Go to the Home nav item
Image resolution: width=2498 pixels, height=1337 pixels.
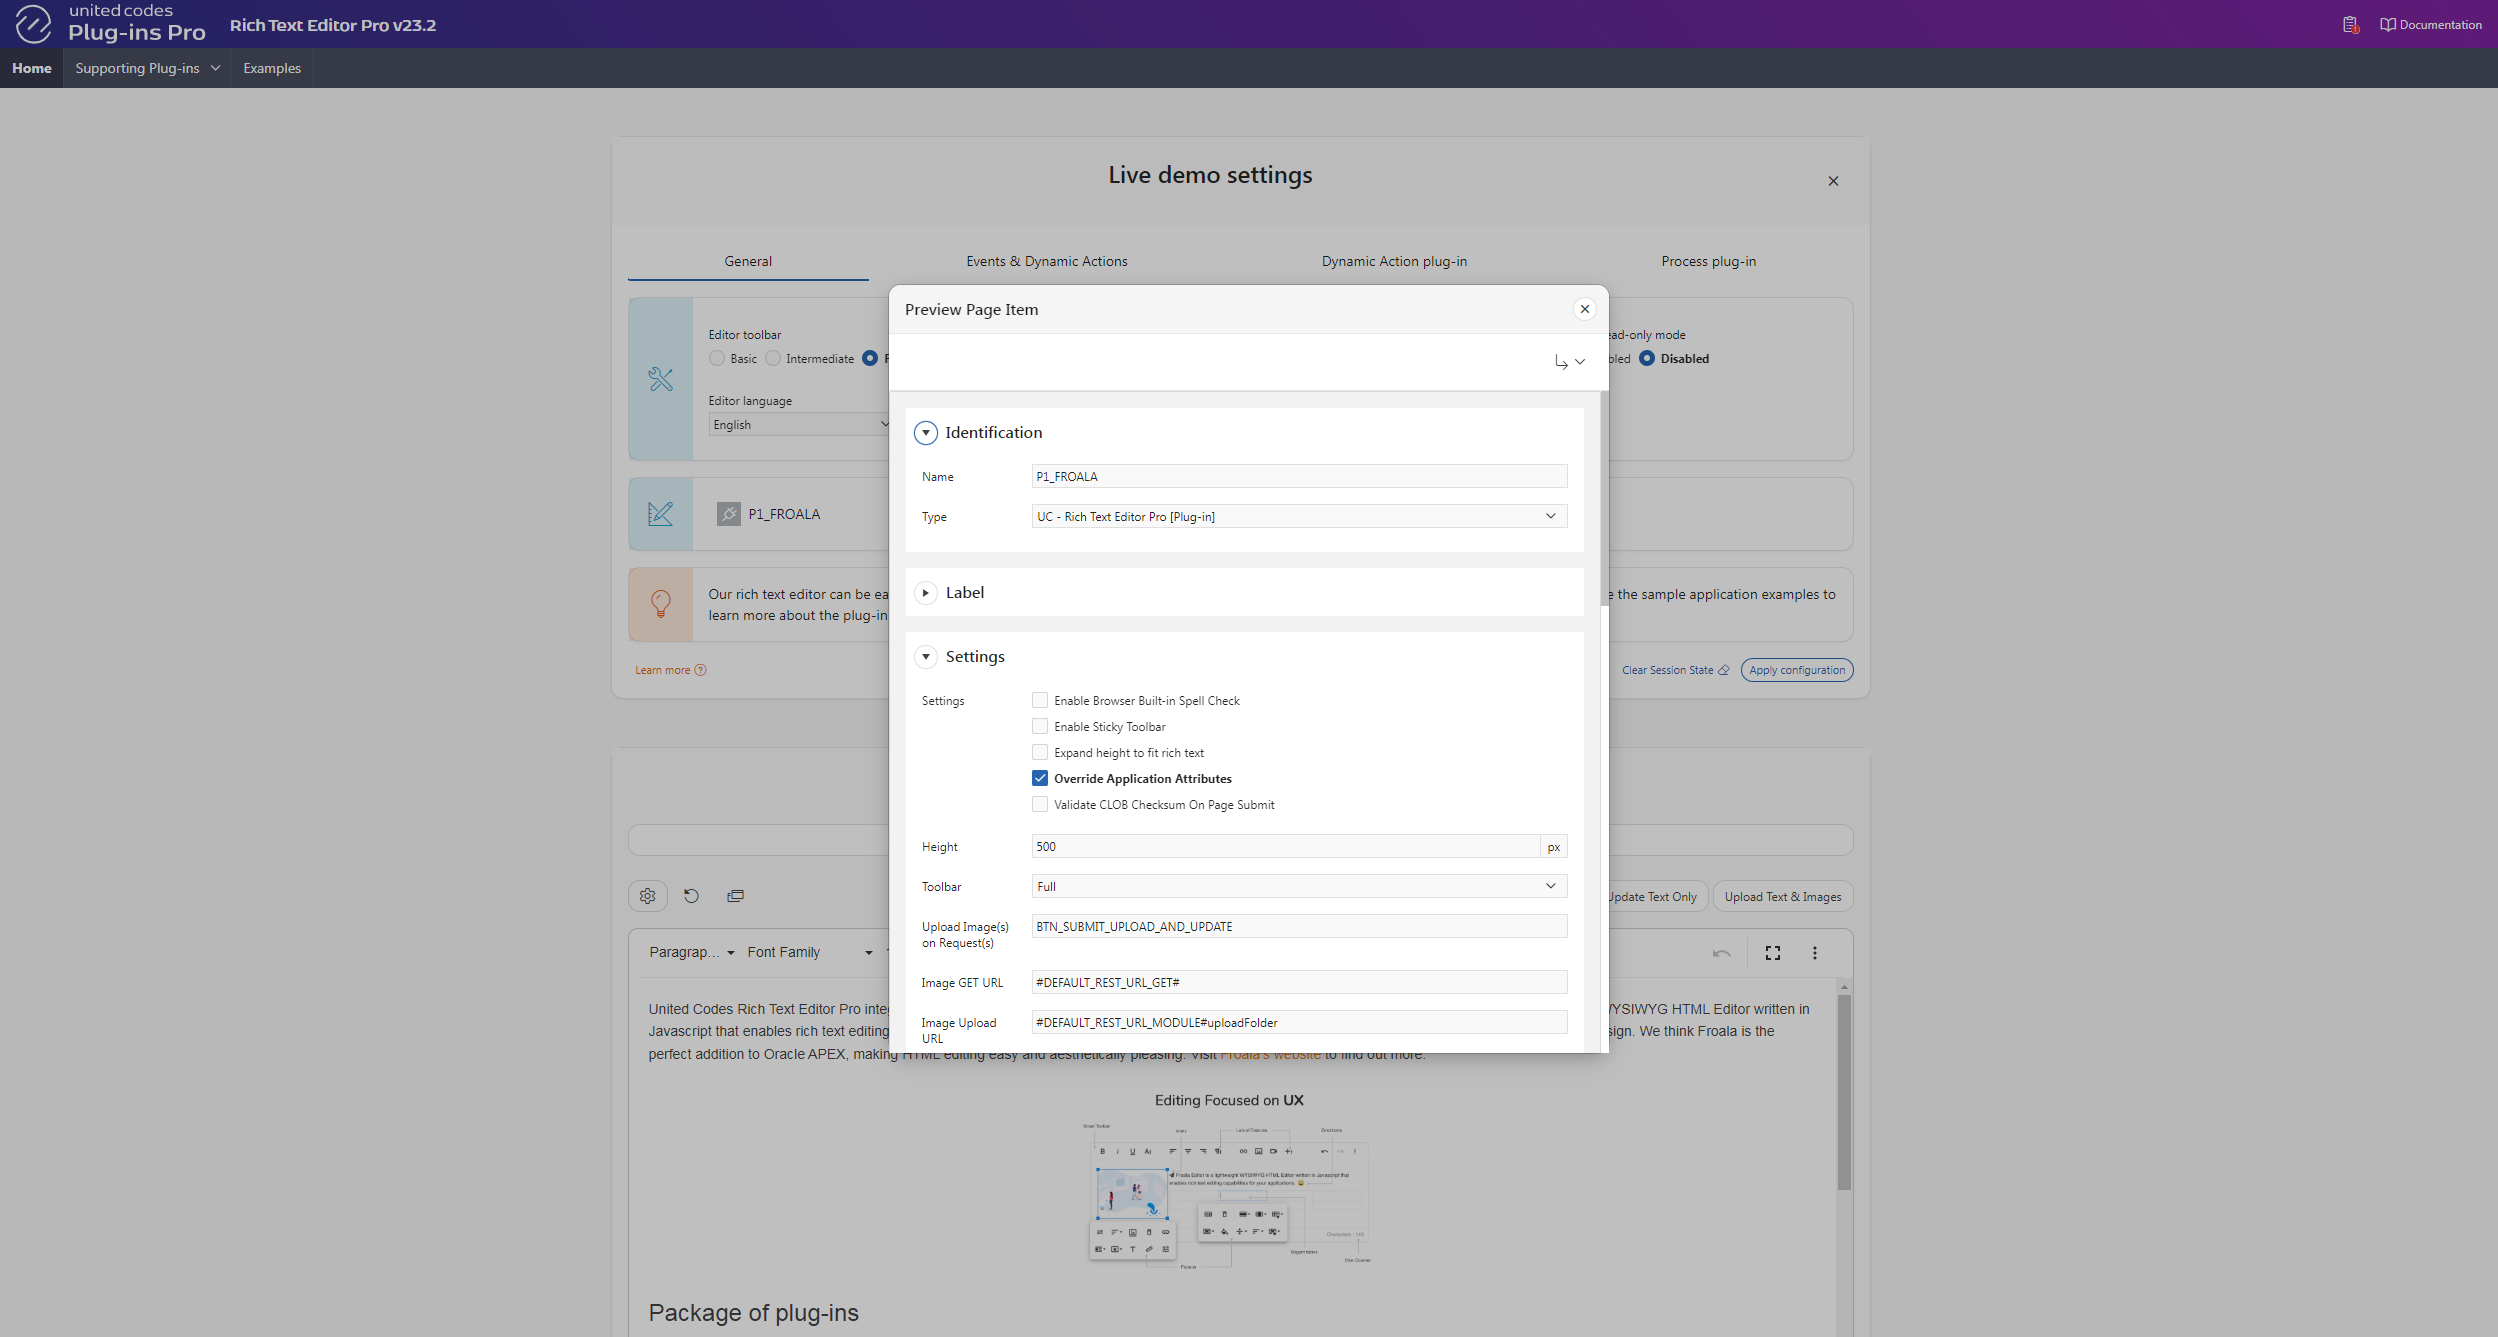pyautogui.click(x=32, y=68)
